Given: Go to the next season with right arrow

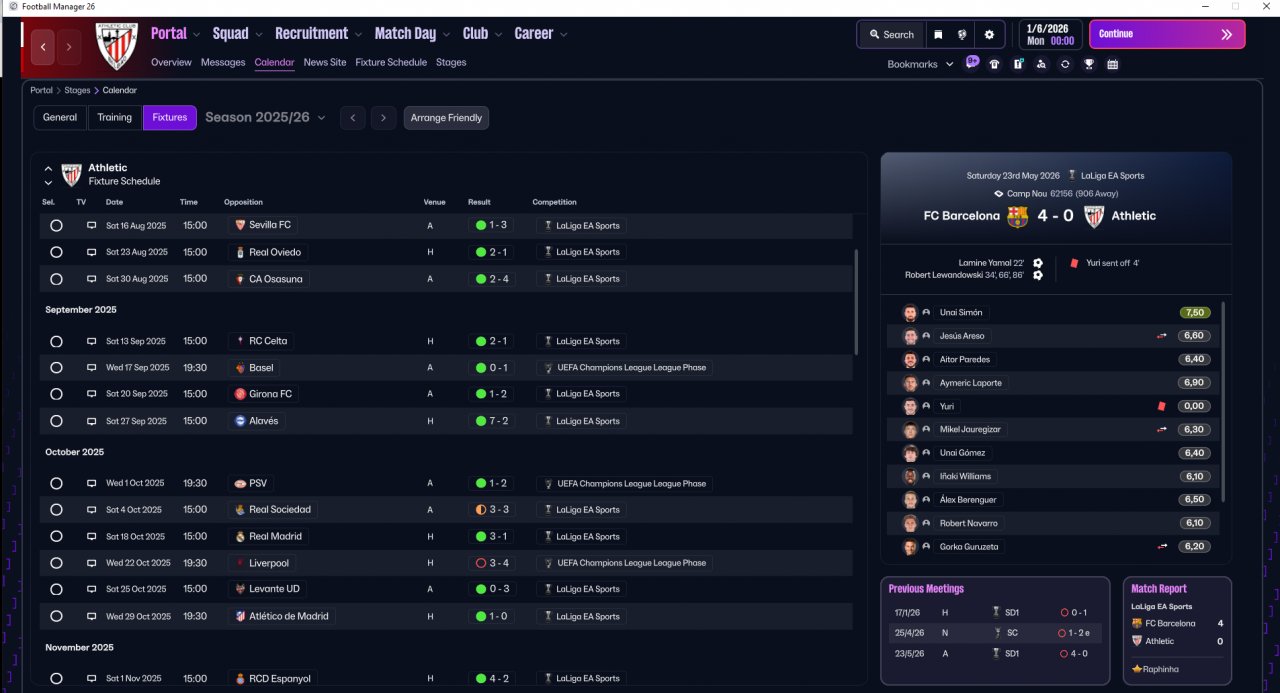Looking at the screenshot, I should pos(384,118).
